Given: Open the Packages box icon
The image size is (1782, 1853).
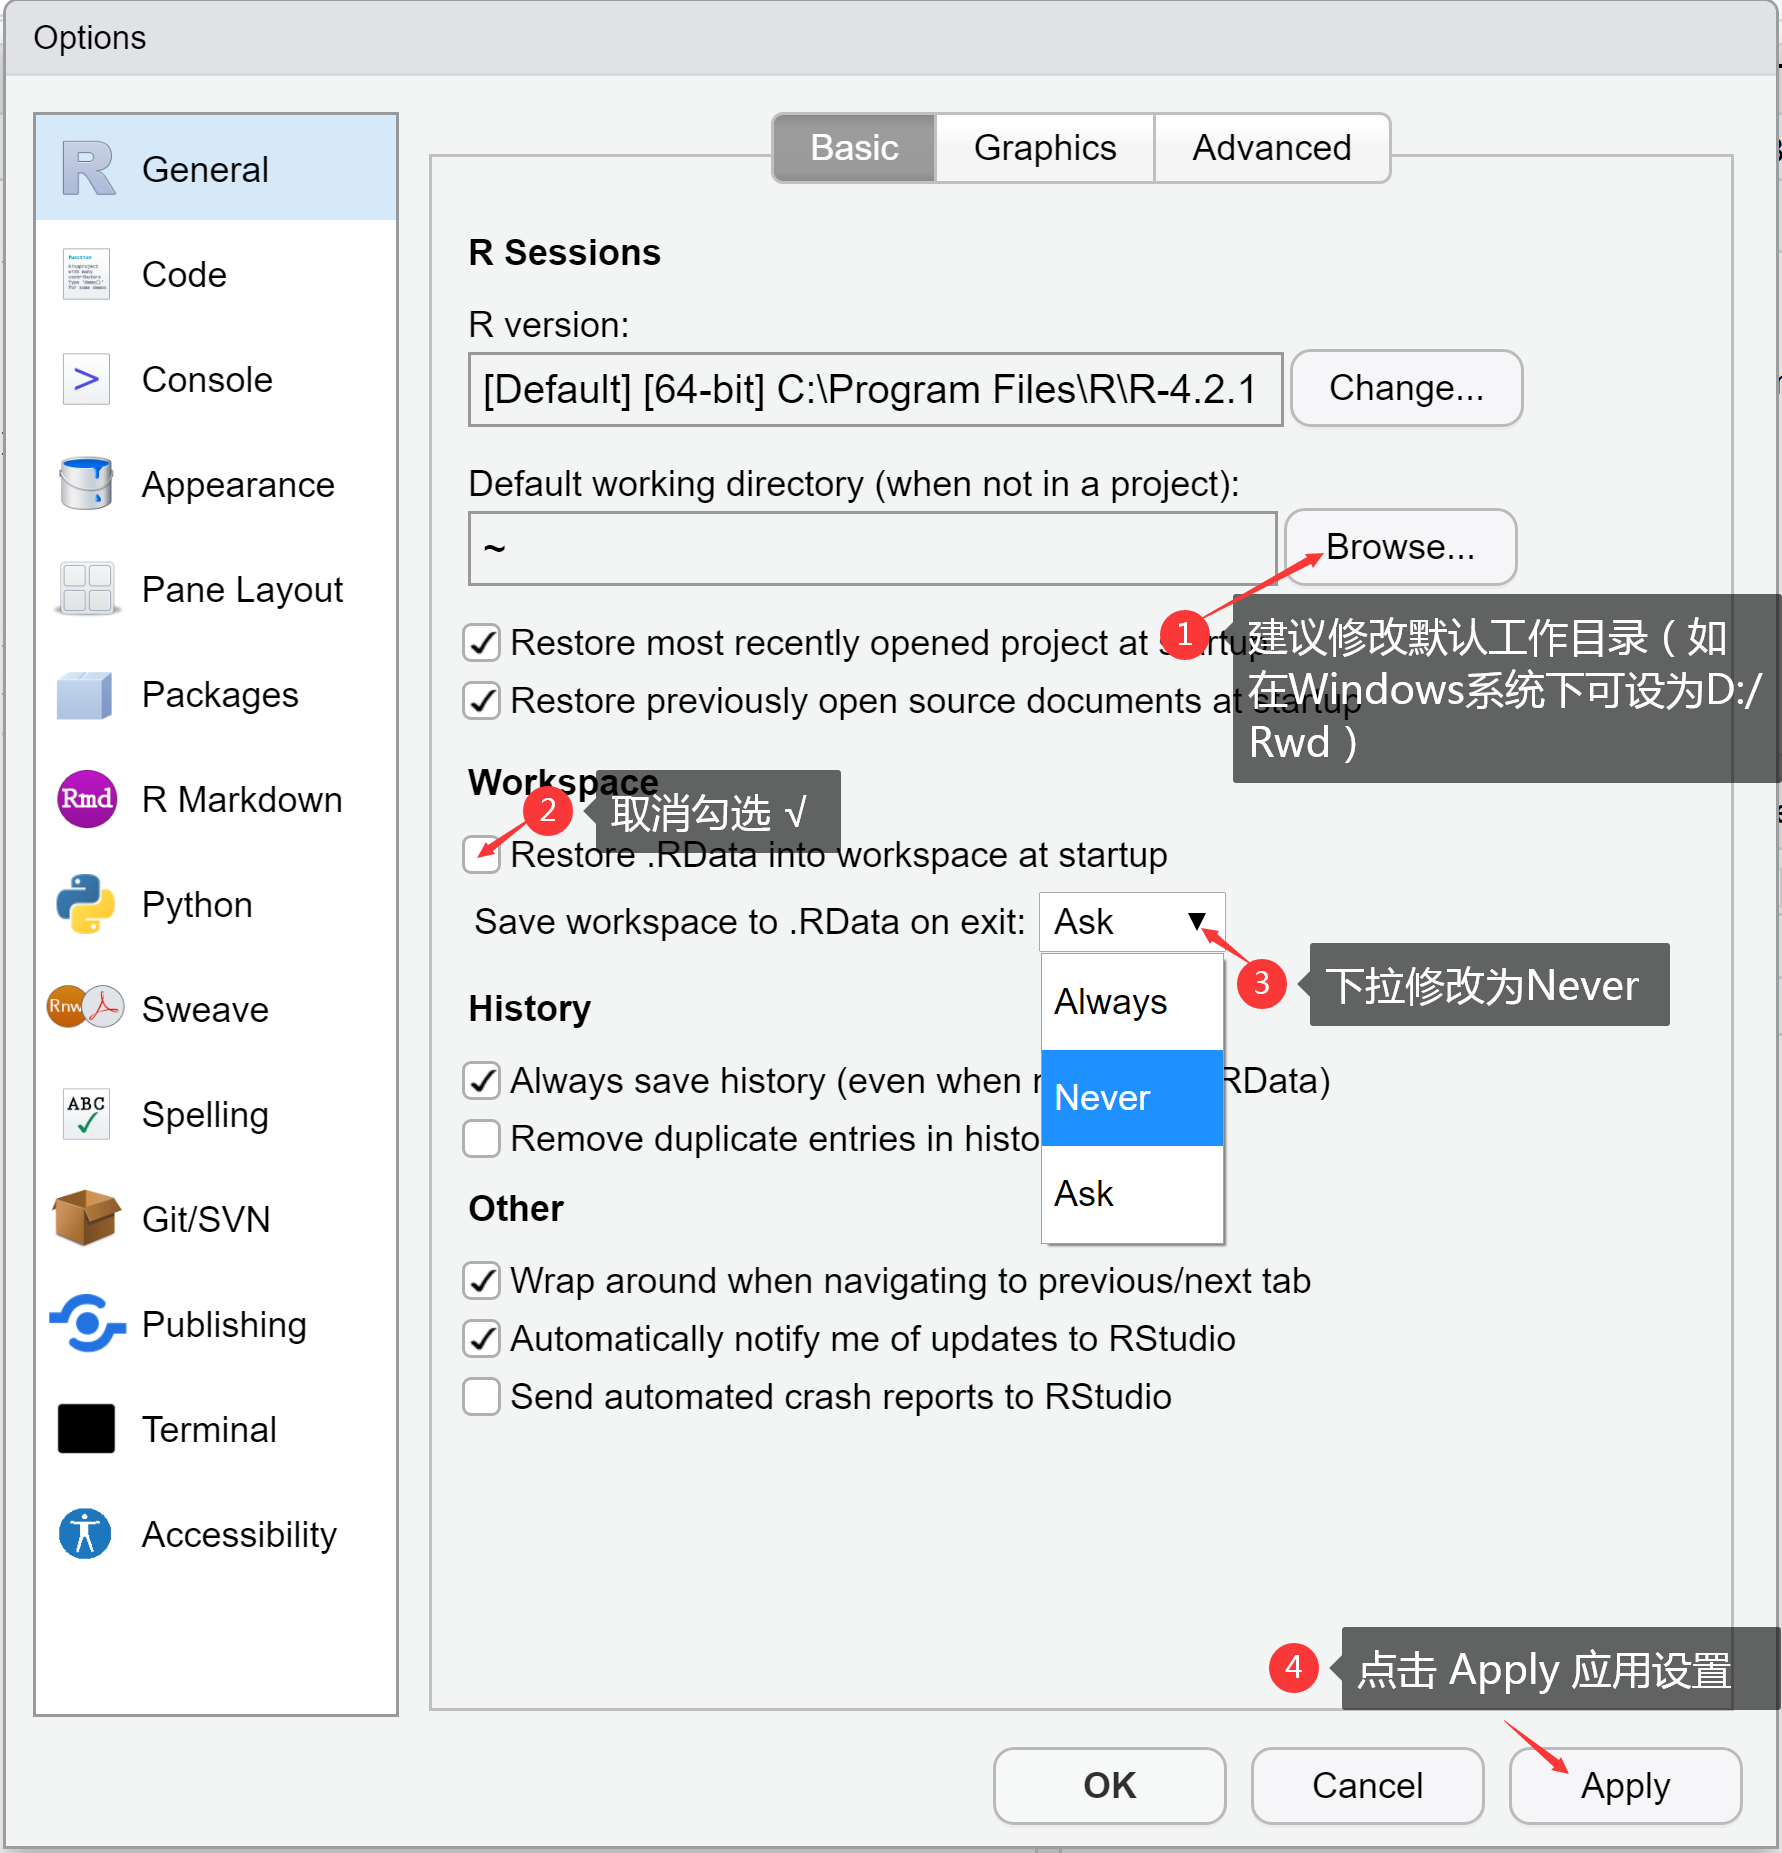Looking at the screenshot, I should (x=86, y=694).
